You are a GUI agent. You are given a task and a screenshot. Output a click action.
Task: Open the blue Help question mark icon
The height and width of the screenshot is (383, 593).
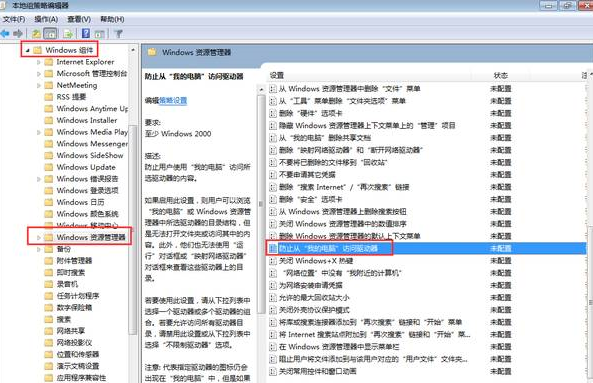[86, 33]
